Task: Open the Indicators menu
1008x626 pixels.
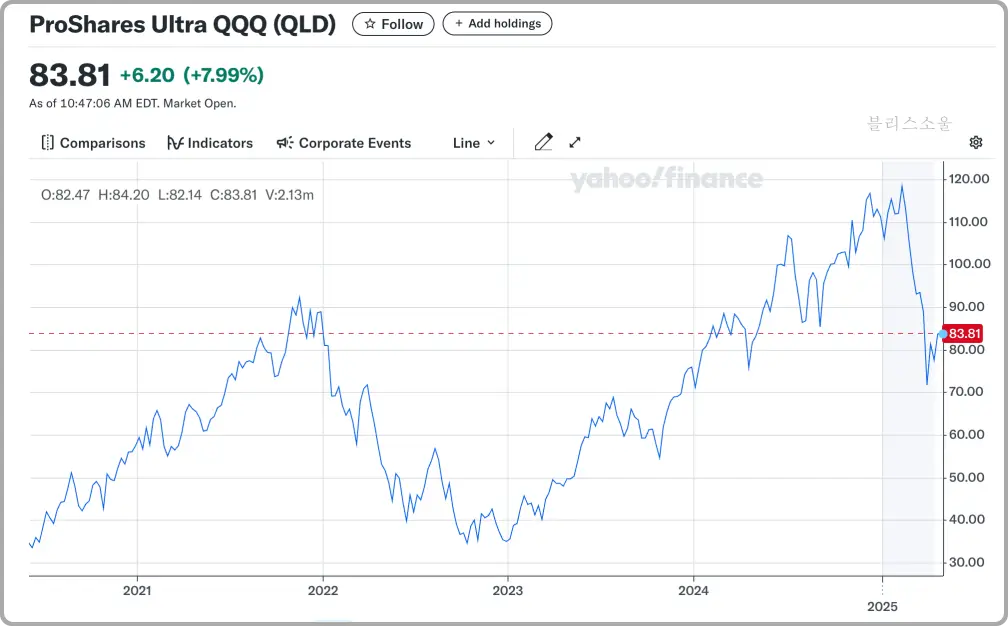Action: pos(210,143)
